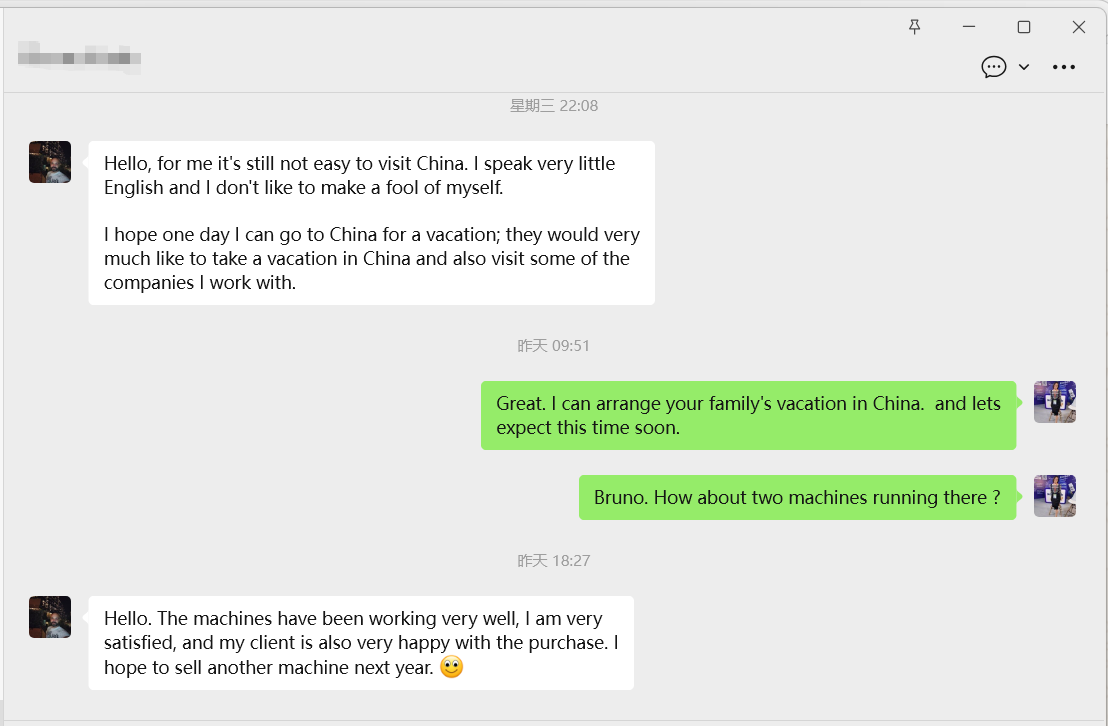Select the "not easy to visit China" message bubble
1108x726 pixels.
(371, 222)
